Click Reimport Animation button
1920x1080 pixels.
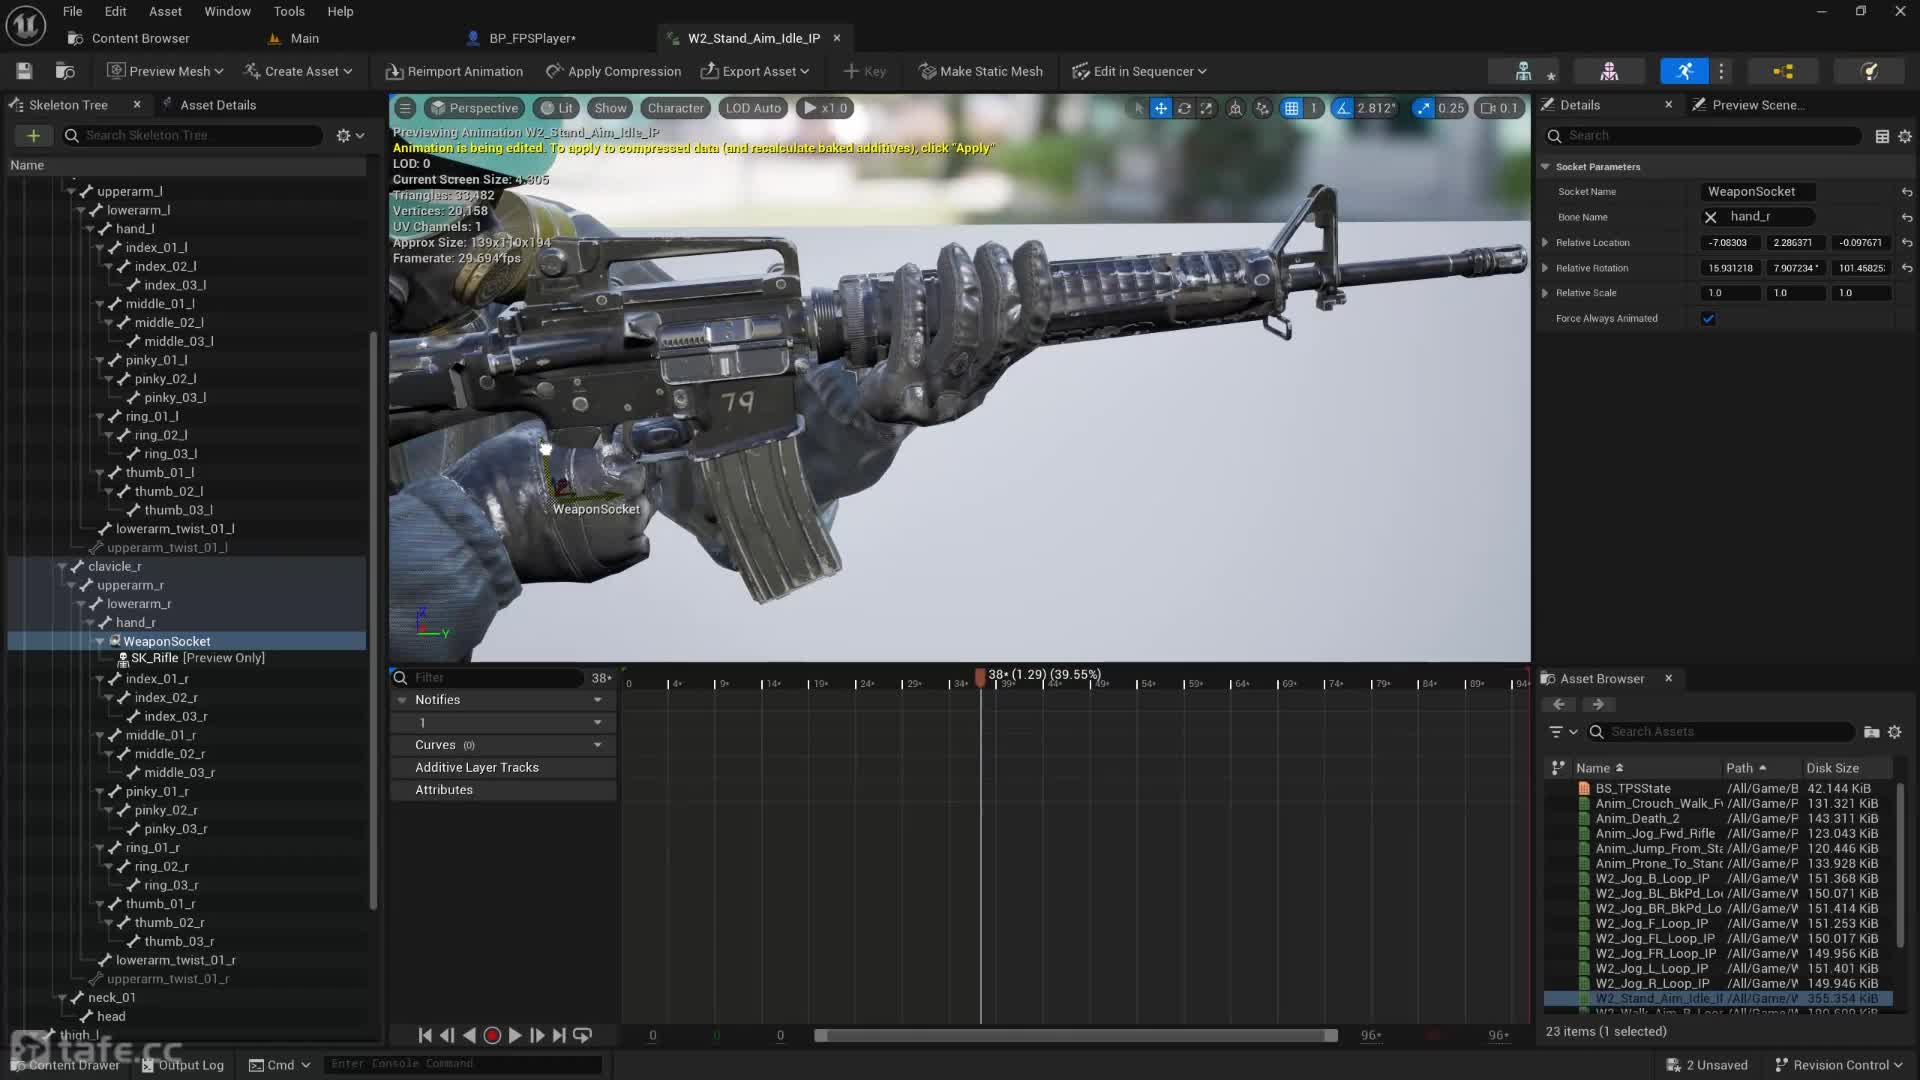click(455, 71)
